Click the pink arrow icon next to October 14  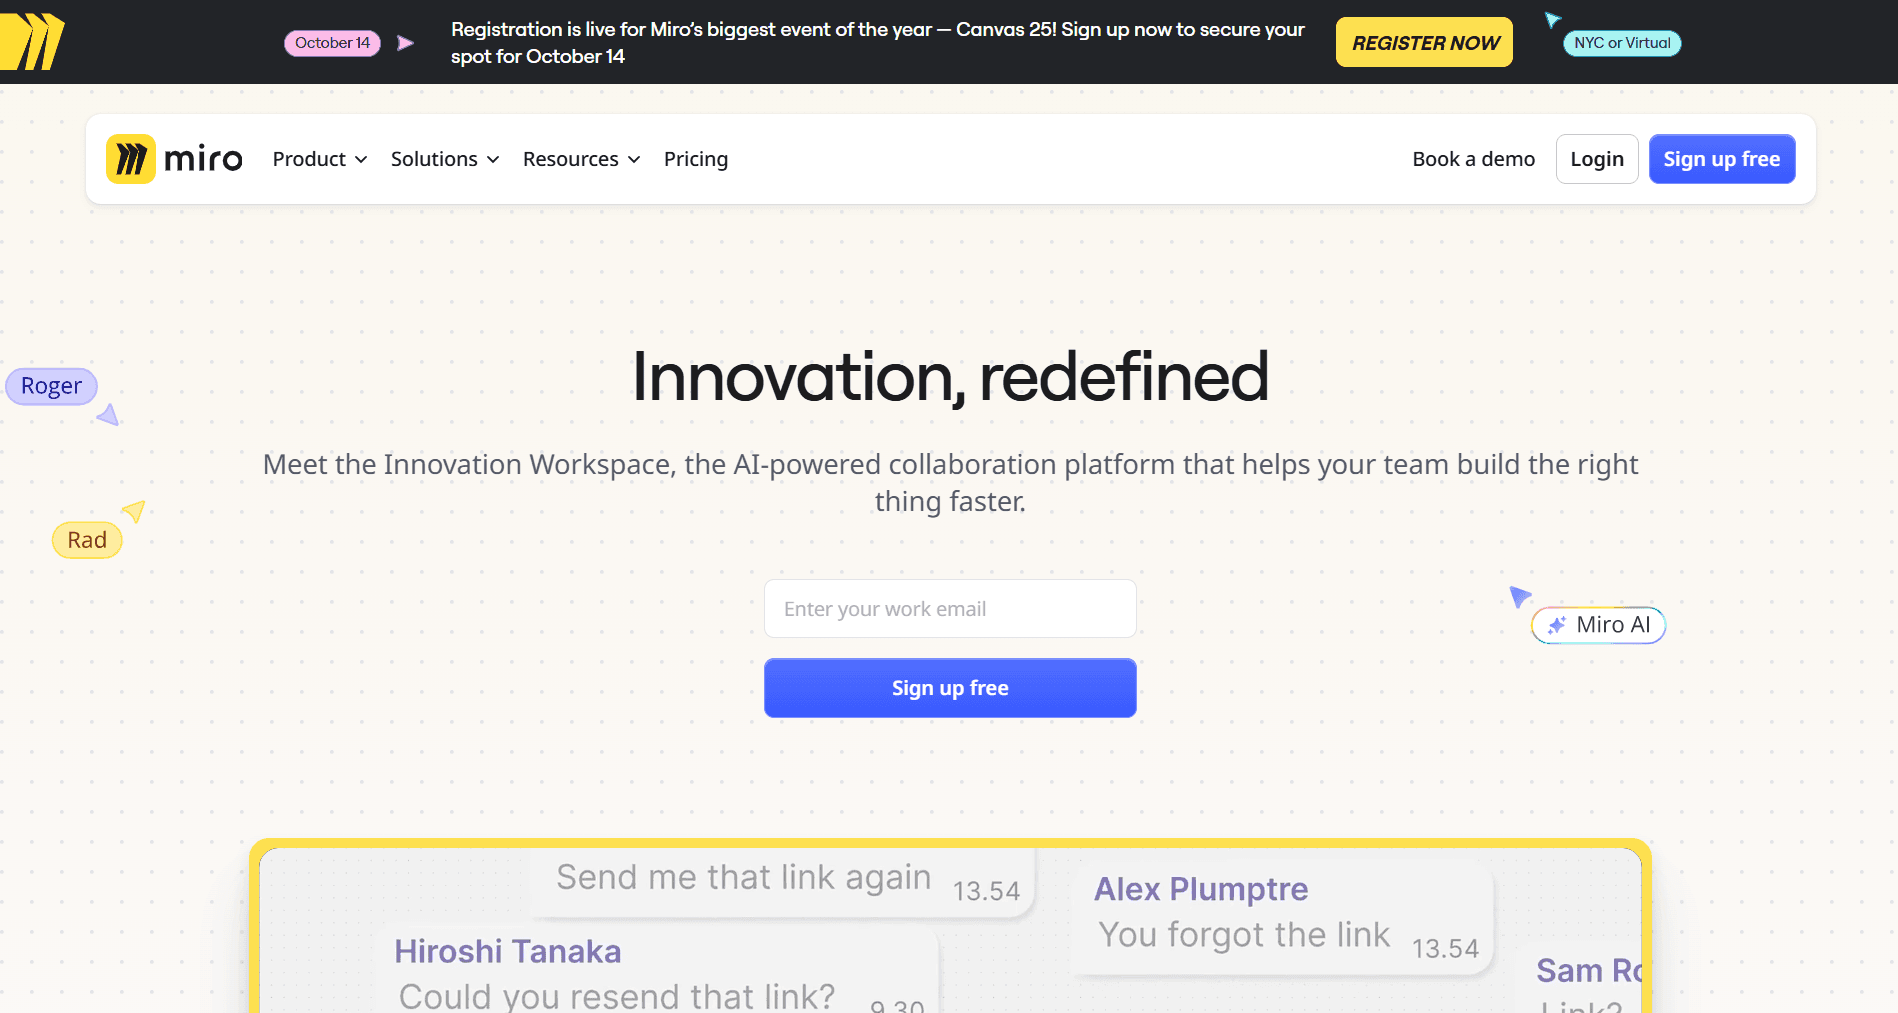click(x=404, y=42)
